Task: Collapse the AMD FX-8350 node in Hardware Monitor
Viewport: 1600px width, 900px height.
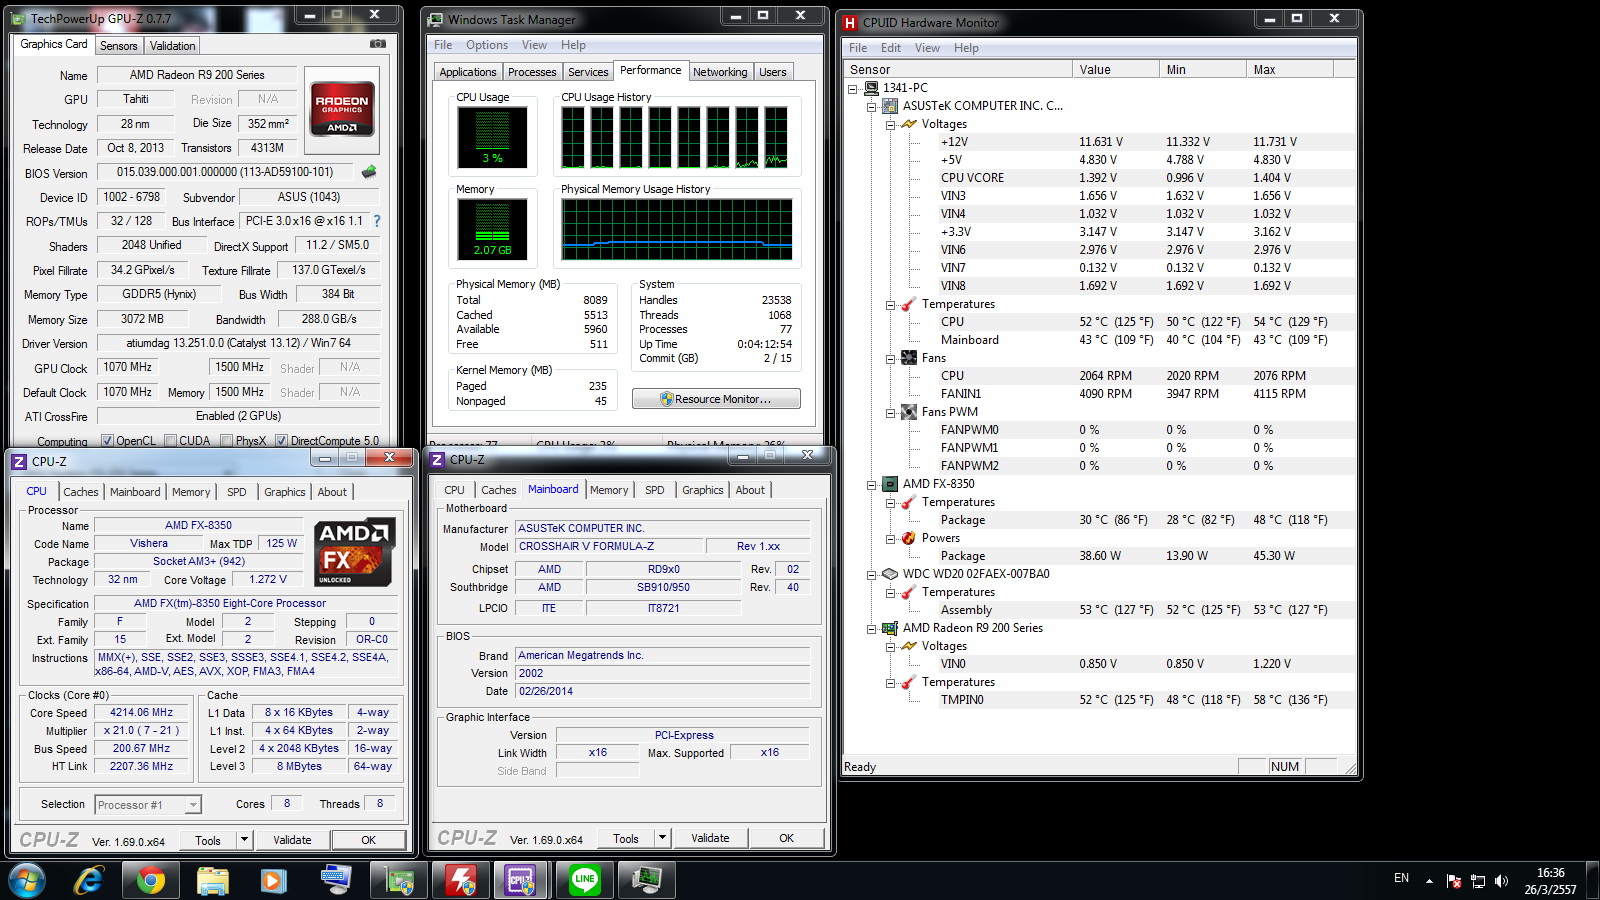Action: pos(871,484)
